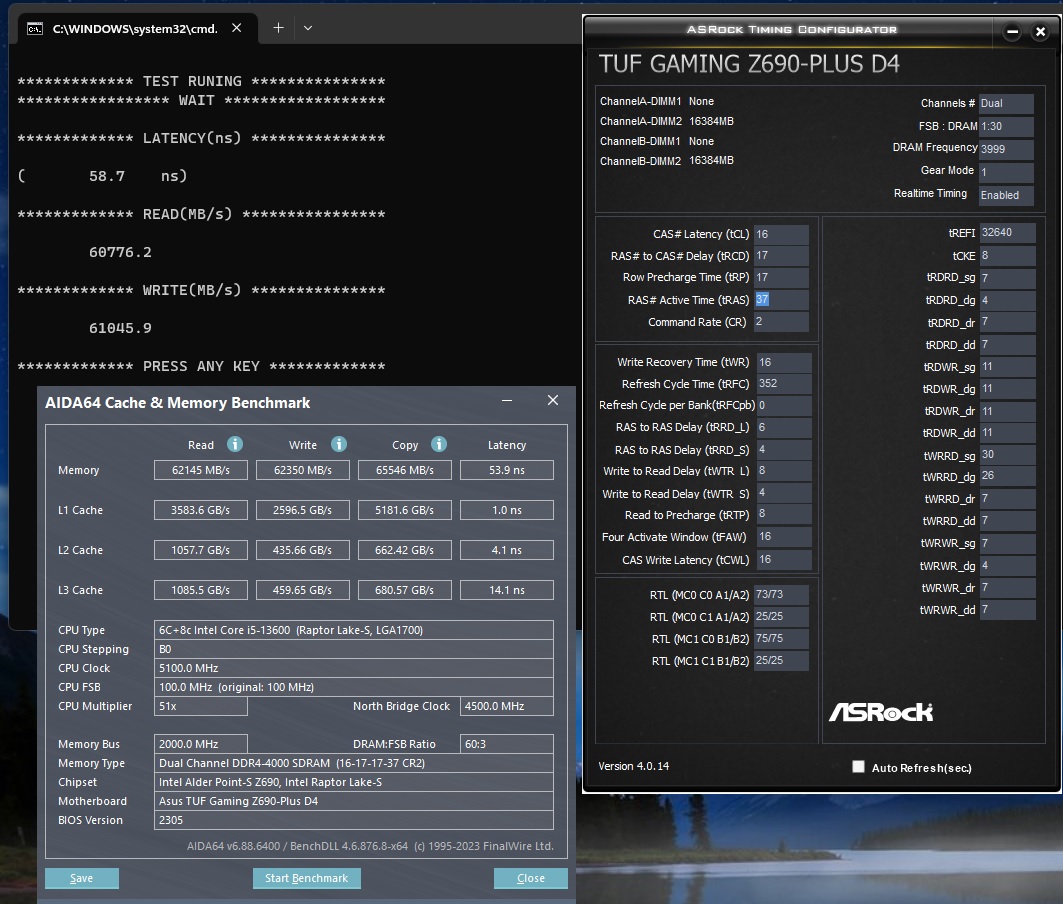The height and width of the screenshot is (904, 1063).
Task: Click L2 Cache Write 435.66 GB/s
Action: pyautogui.click(x=302, y=550)
